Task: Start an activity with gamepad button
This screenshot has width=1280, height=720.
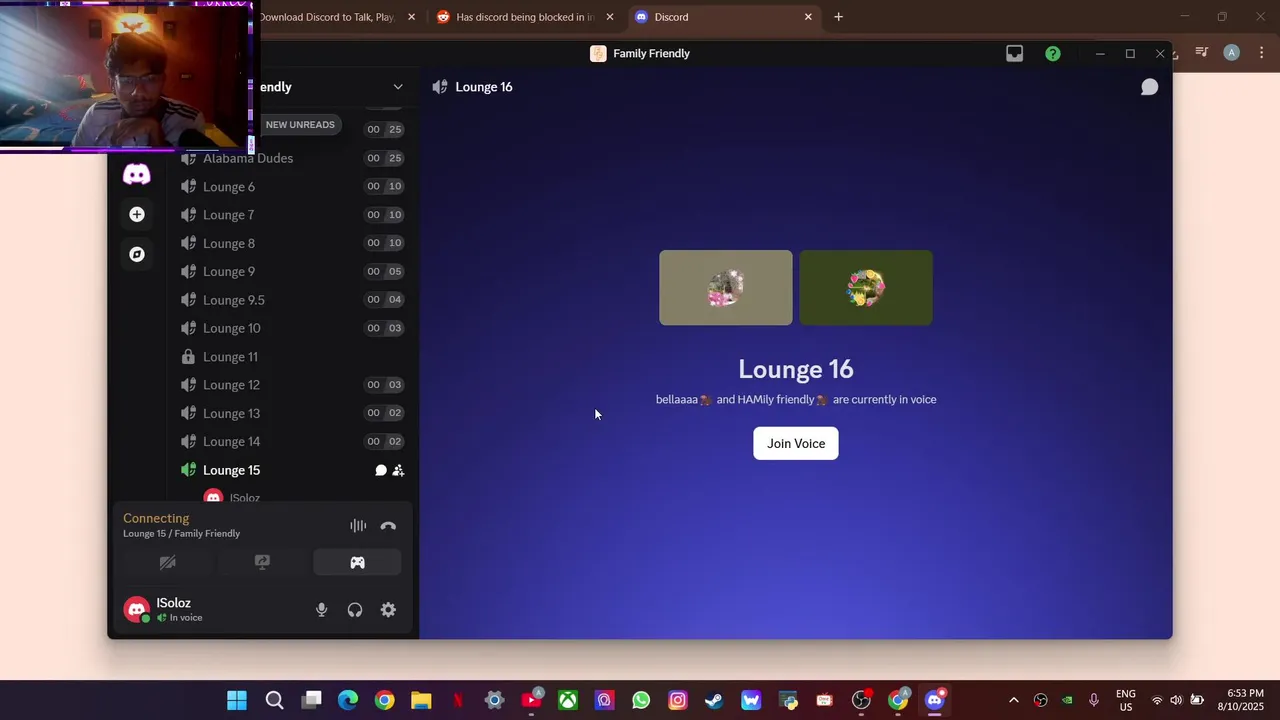Action: pyautogui.click(x=357, y=562)
